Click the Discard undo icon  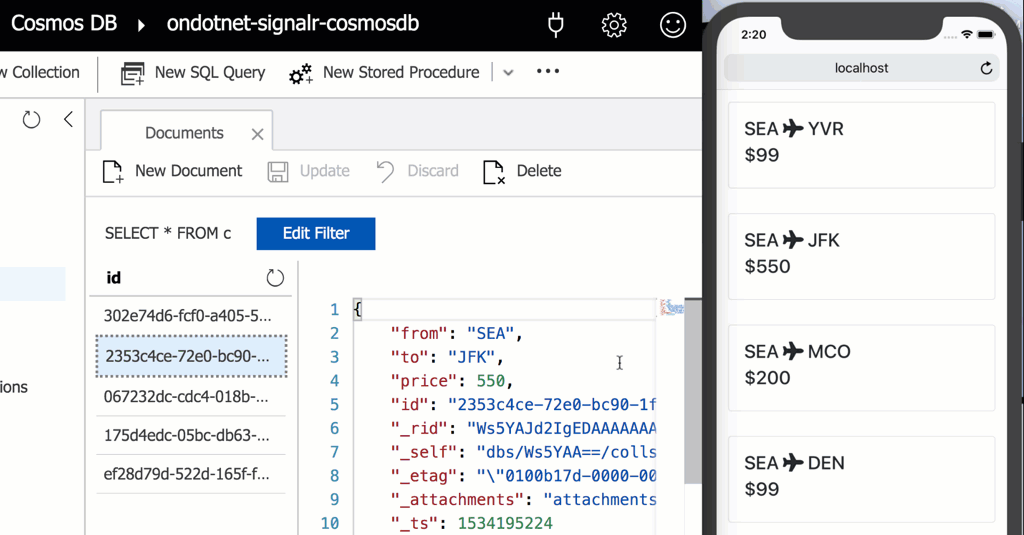coord(385,172)
